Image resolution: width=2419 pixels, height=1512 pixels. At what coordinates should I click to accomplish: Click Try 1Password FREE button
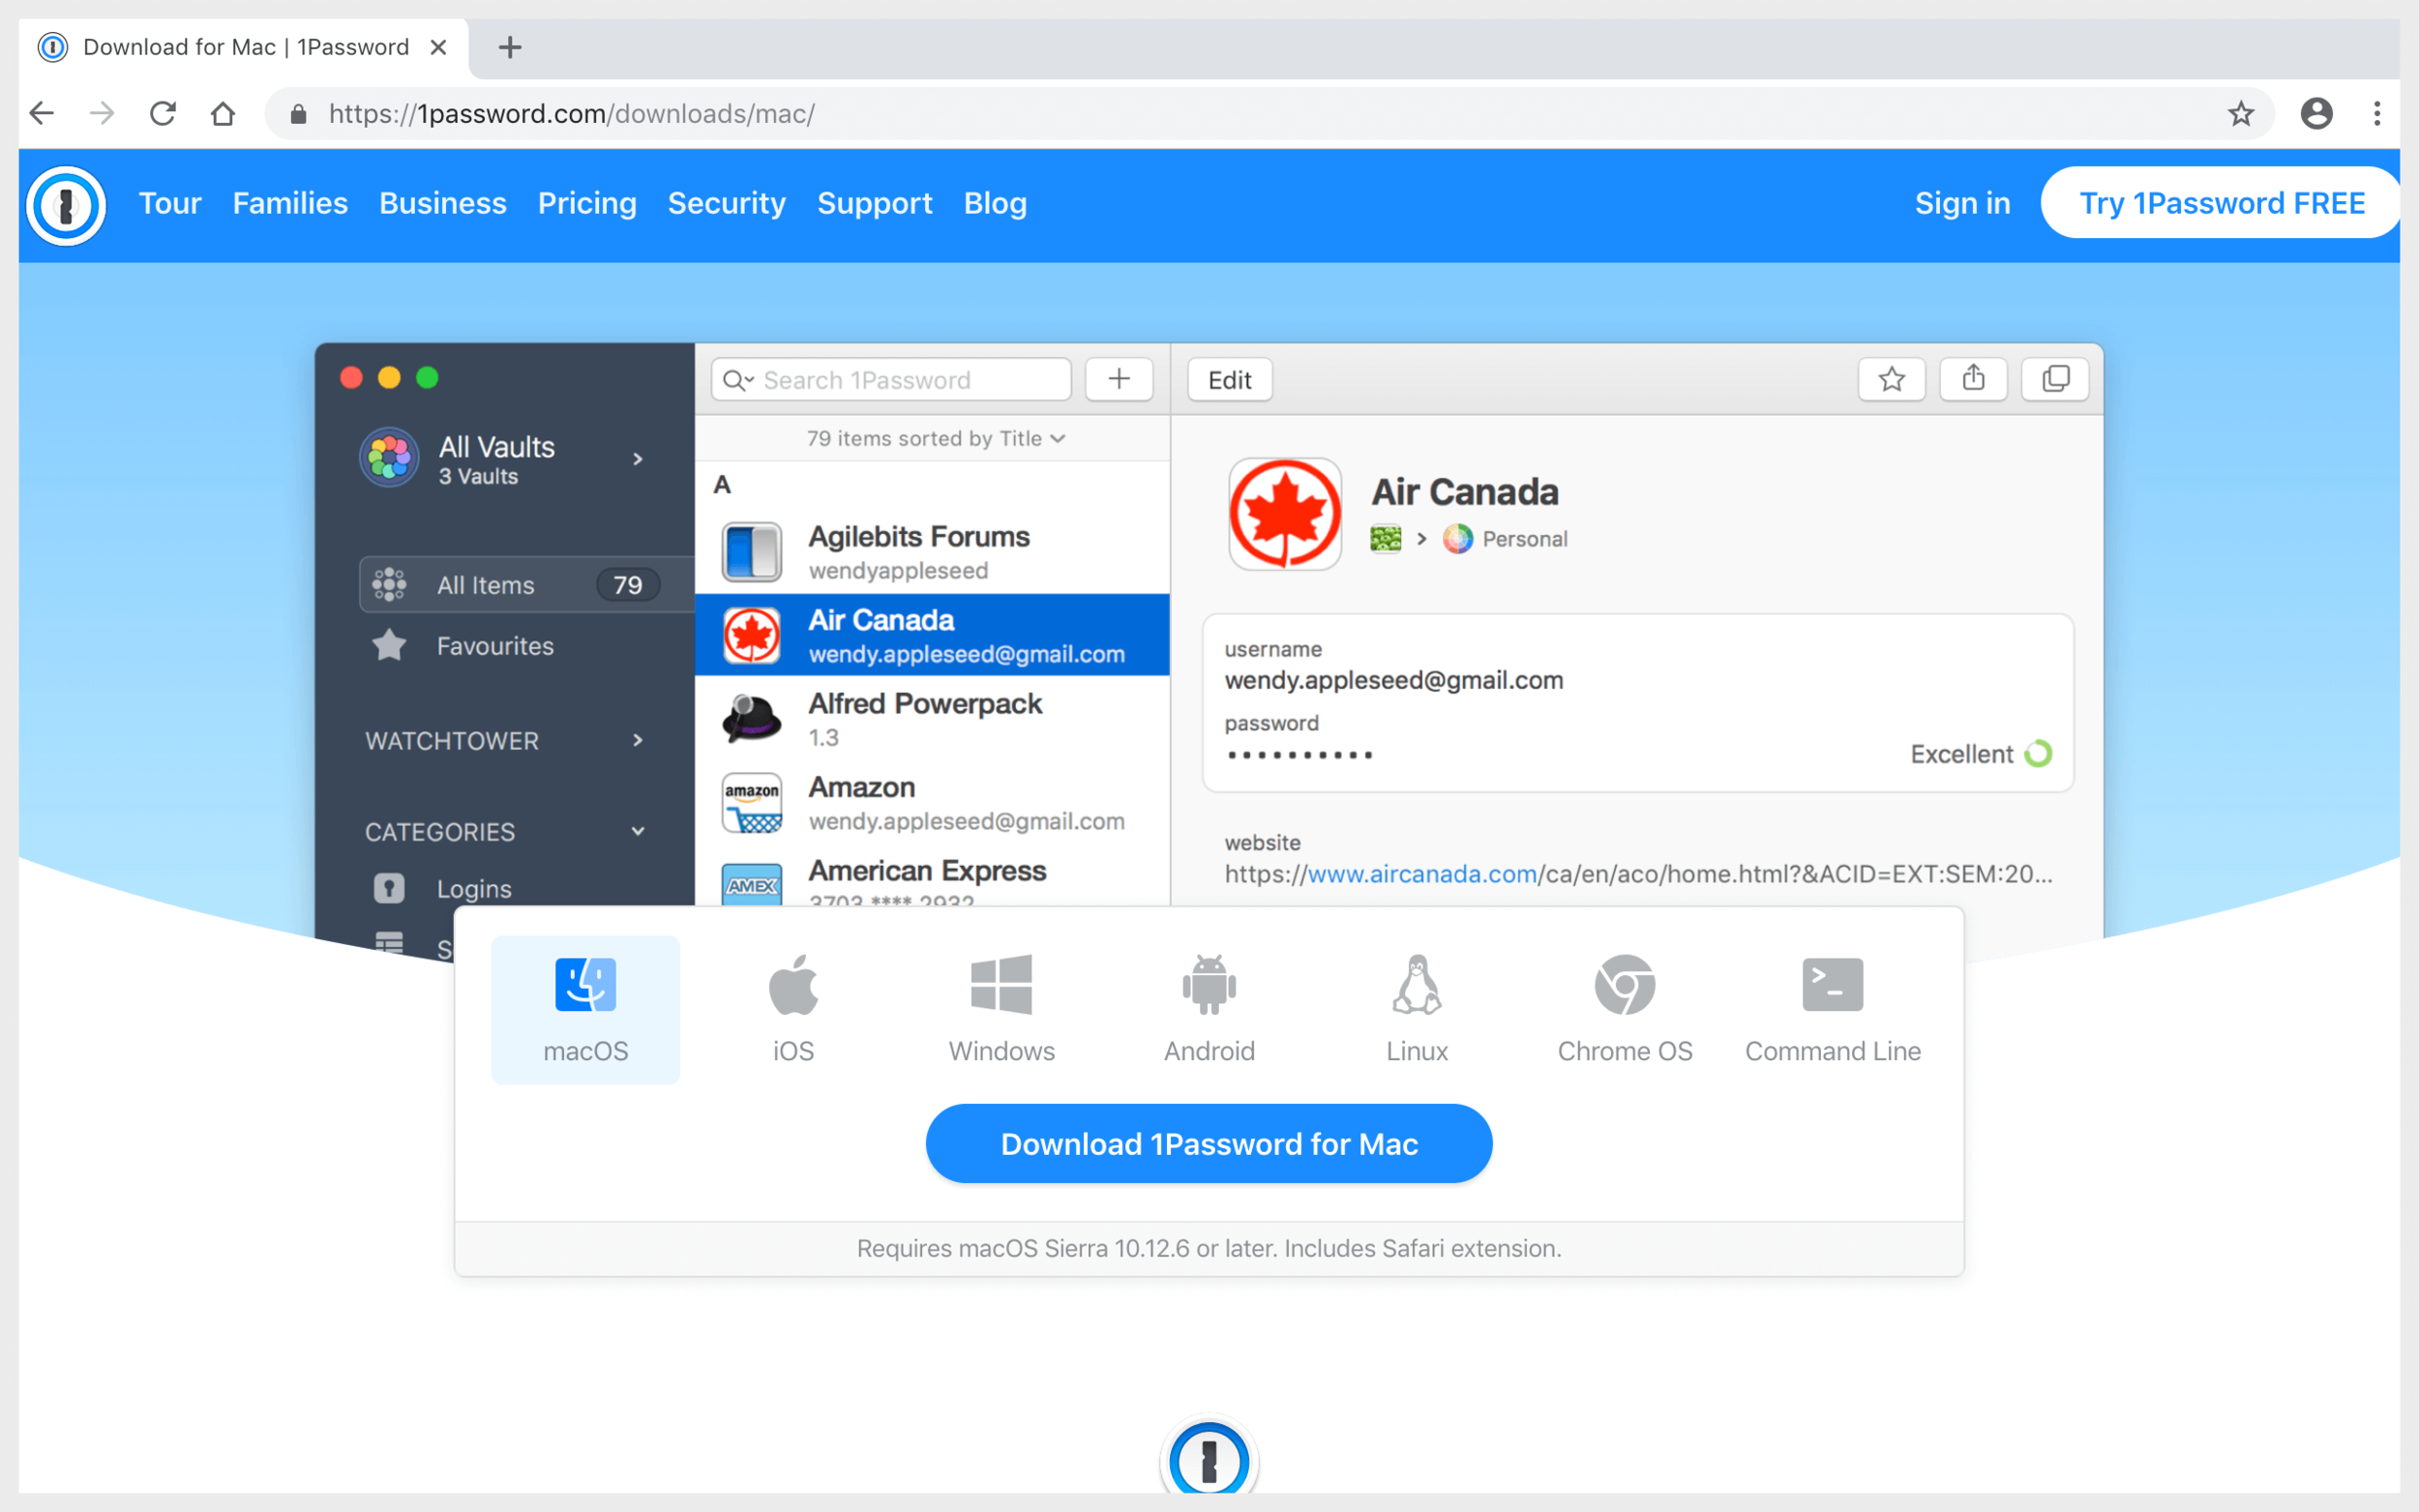tap(2221, 203)
